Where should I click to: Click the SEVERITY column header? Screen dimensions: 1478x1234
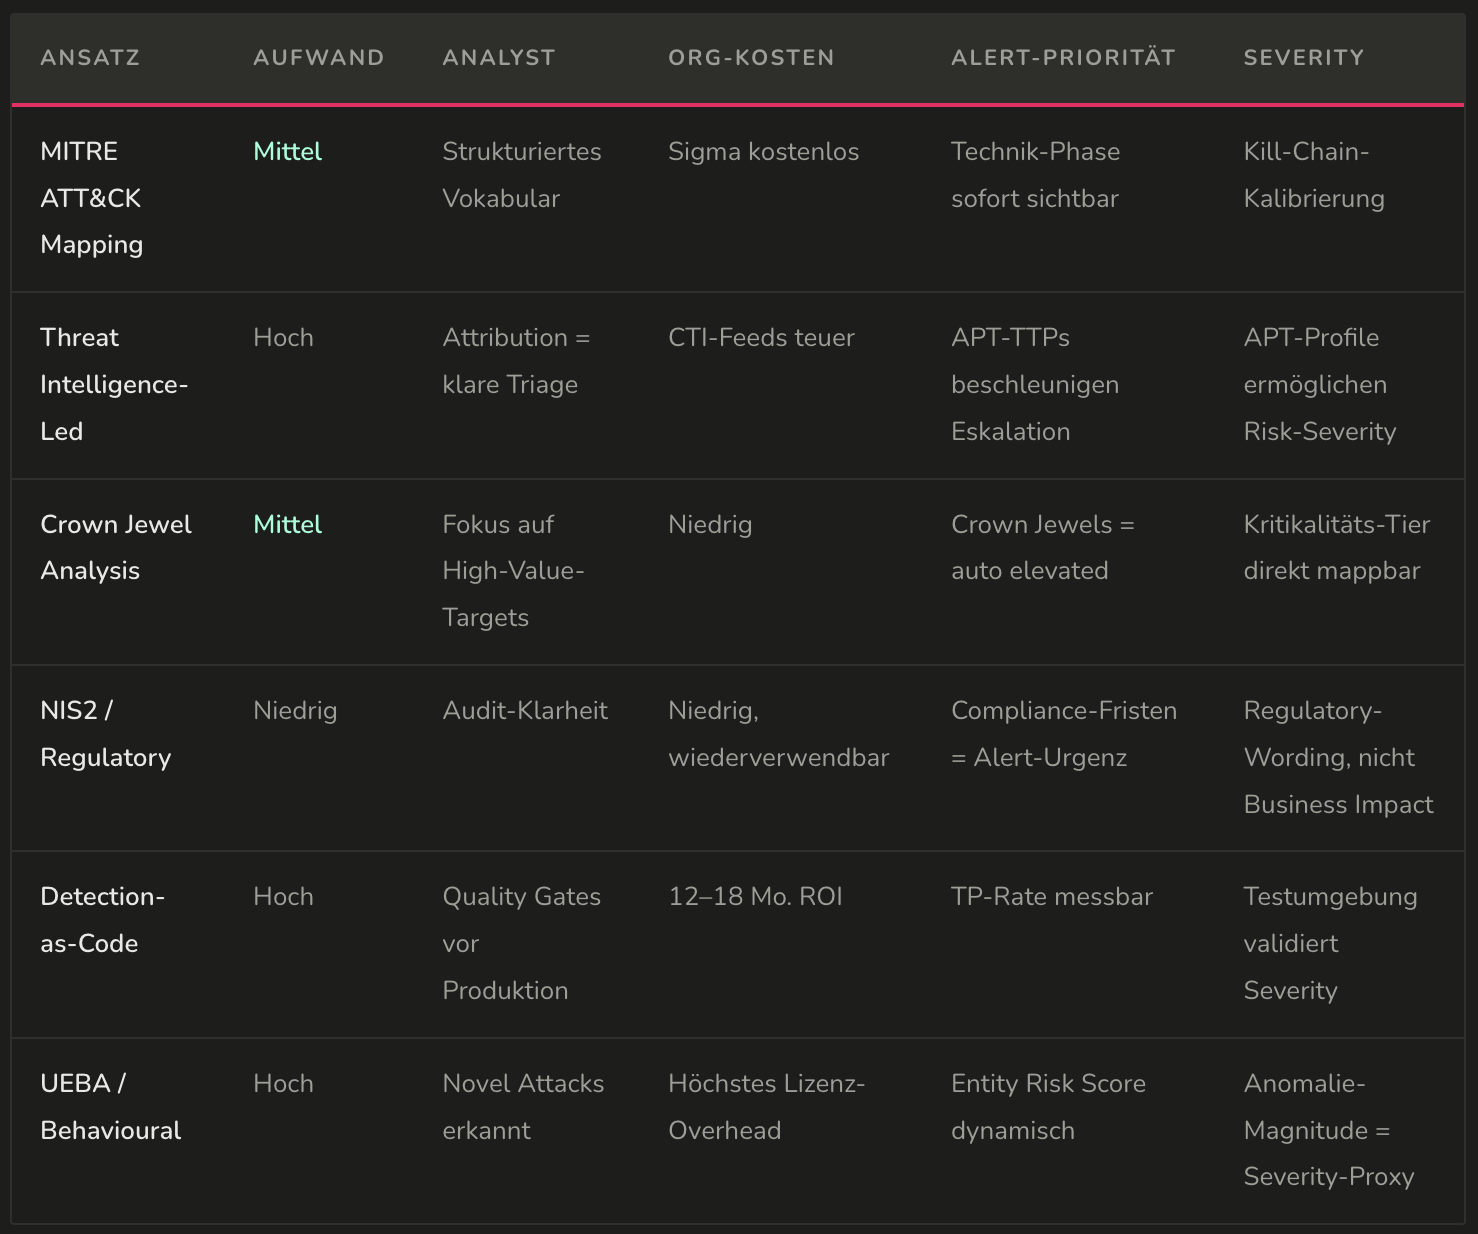tap(1303, 58)
